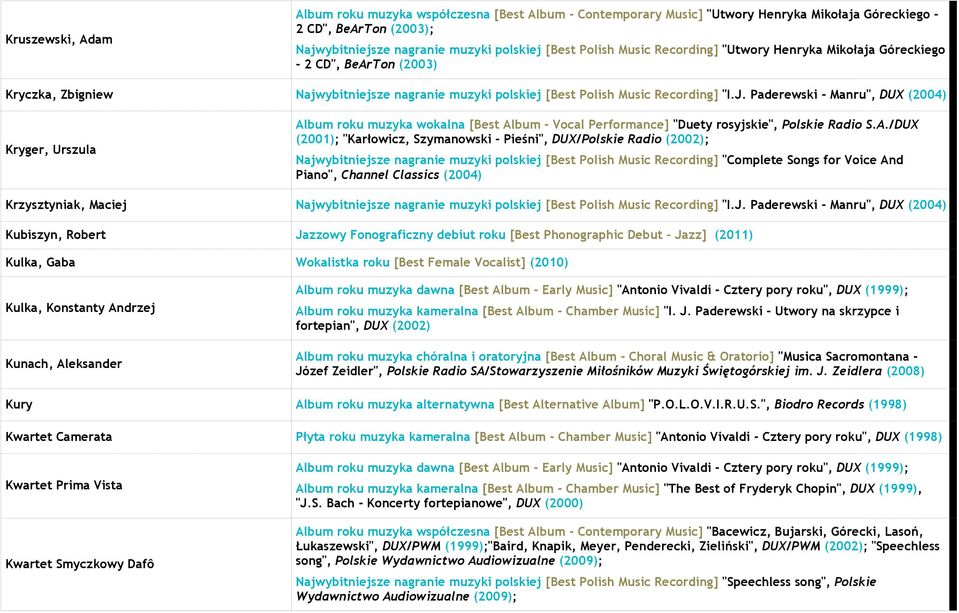
Task: Select the name 'Kwartet Prima Vista'
Action: (x=64, y=485)
